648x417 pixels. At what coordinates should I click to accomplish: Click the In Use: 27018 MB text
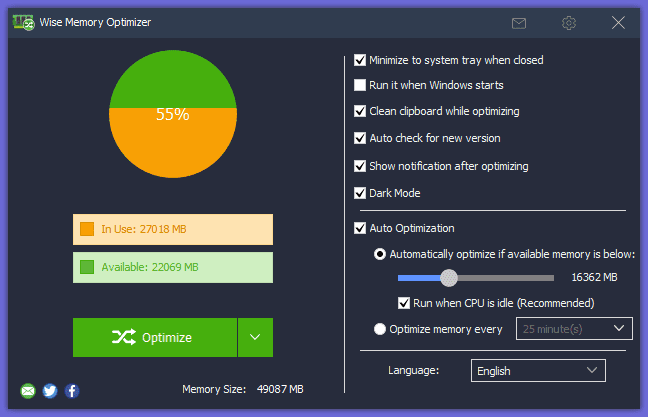click(x=144, y=229)
